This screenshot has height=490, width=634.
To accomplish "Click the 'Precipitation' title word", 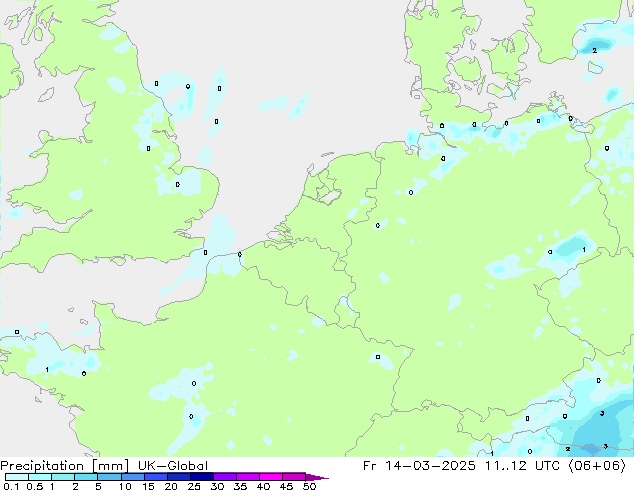I will 42,466.
